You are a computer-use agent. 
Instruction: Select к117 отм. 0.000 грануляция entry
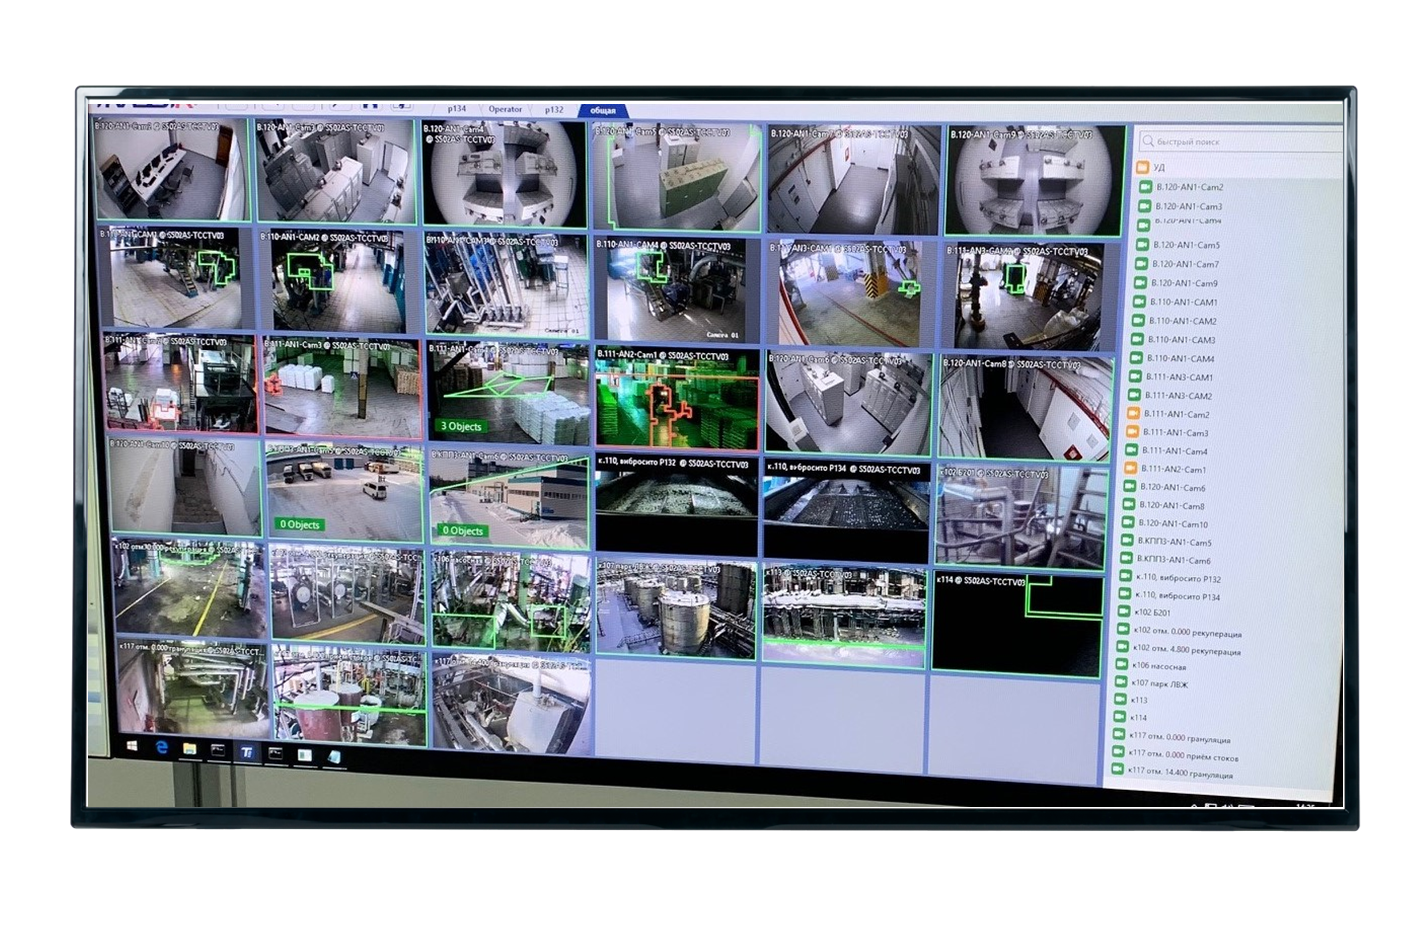click(1179, 739)
